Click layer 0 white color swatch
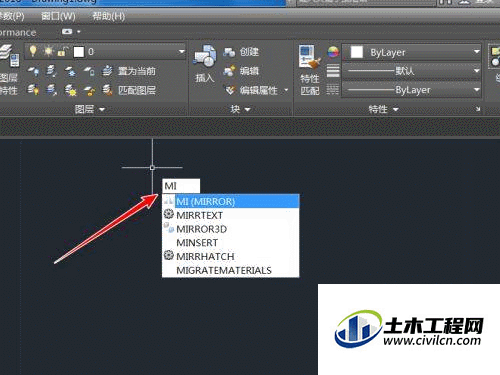The image size is (500, 375). point(79,52)
